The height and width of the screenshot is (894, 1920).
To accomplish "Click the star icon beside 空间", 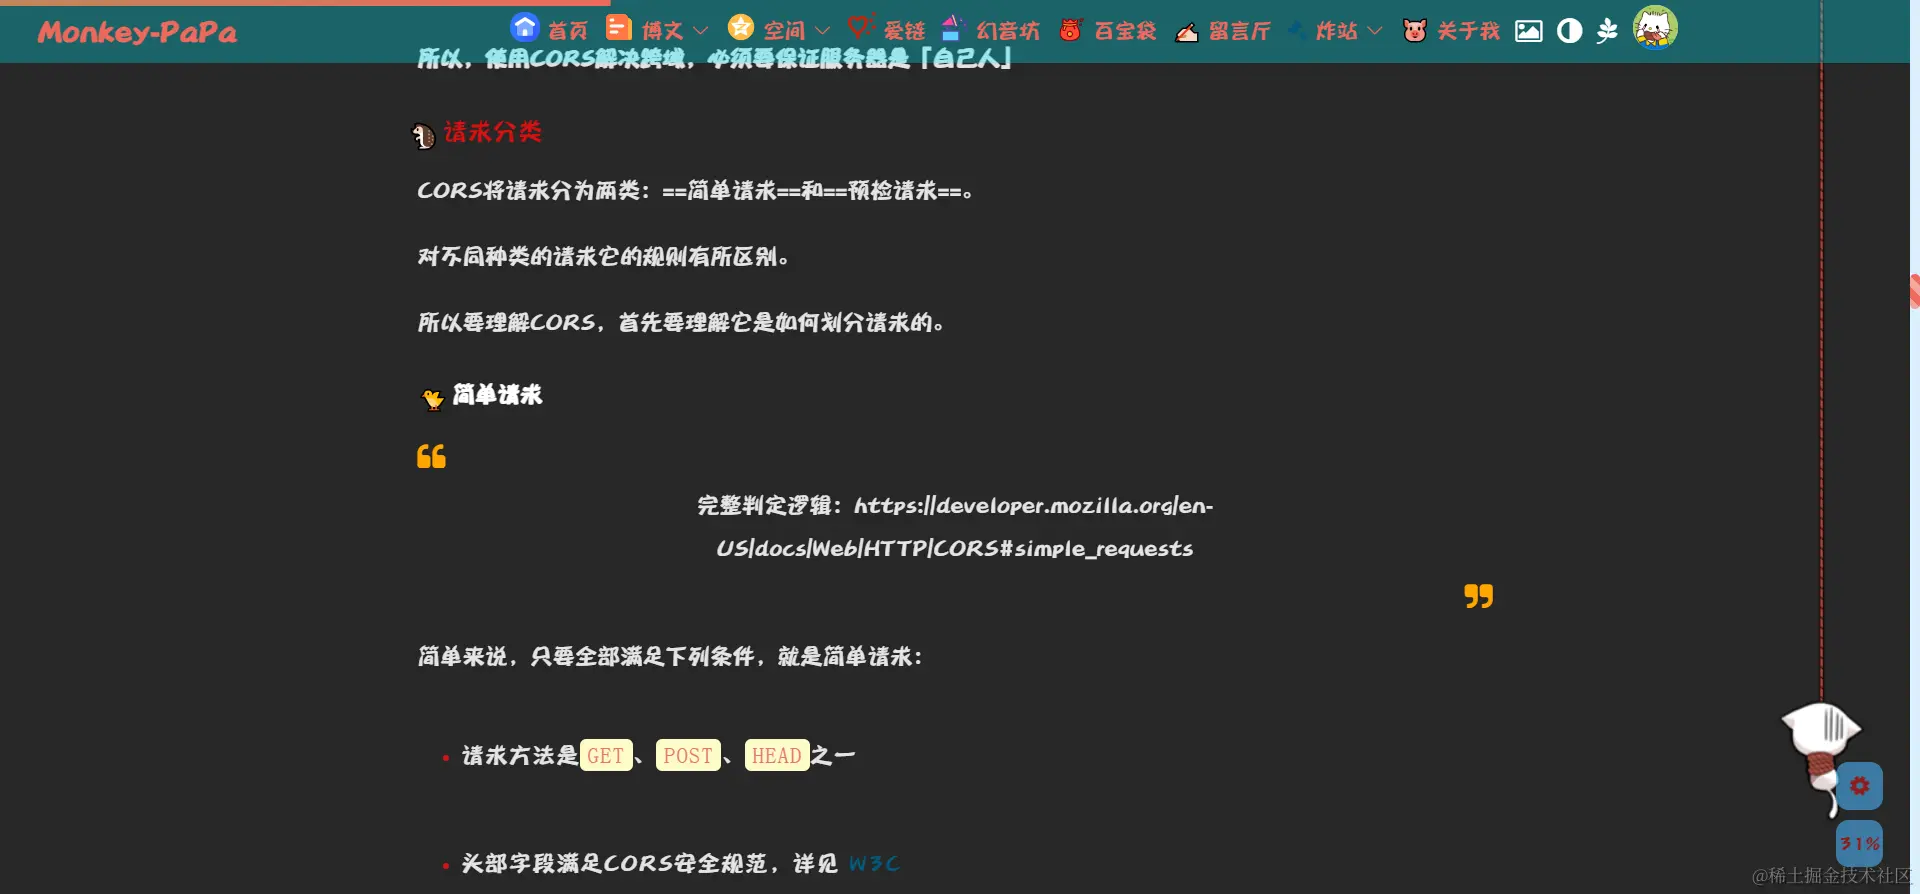I will tap(741, 27).
